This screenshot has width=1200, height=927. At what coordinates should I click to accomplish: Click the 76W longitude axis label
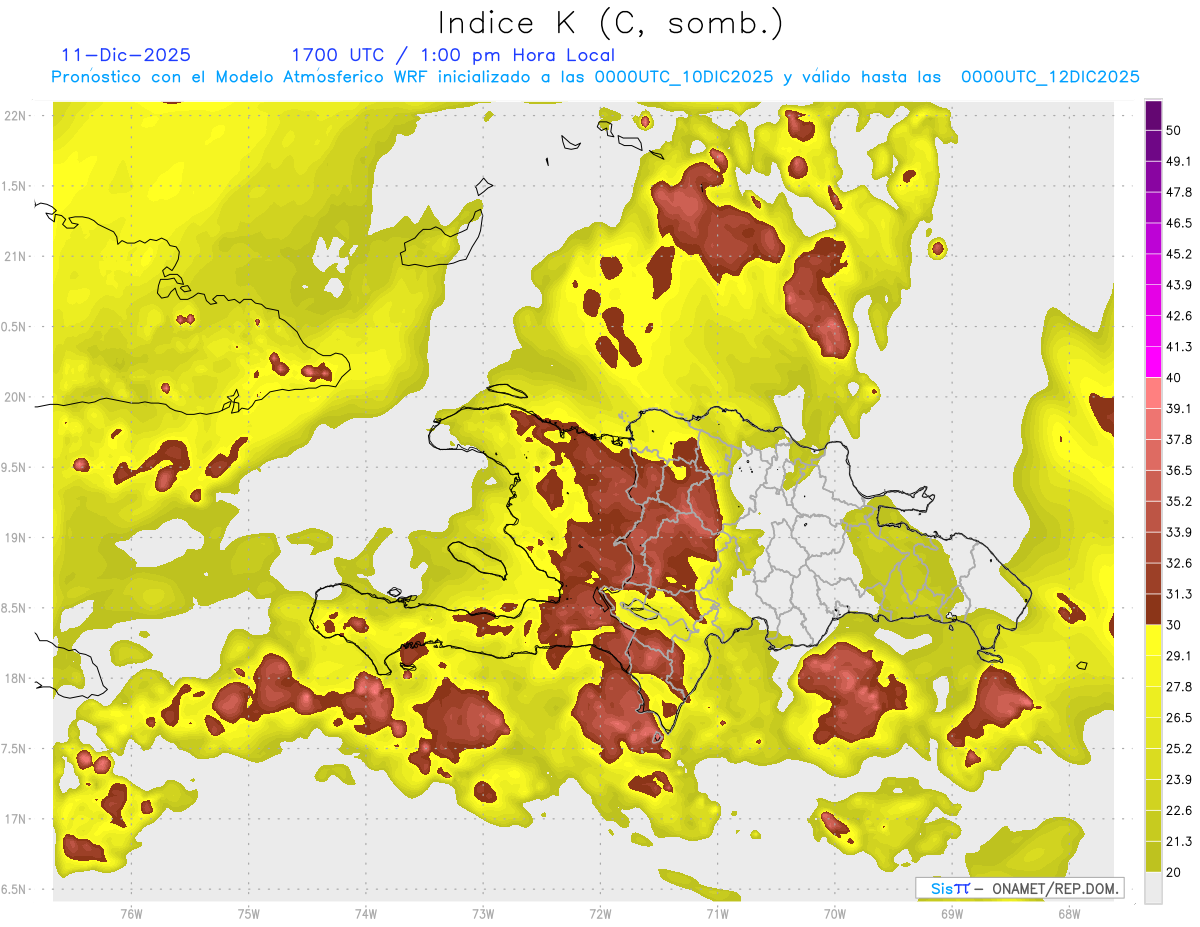[x=130, y=913]
